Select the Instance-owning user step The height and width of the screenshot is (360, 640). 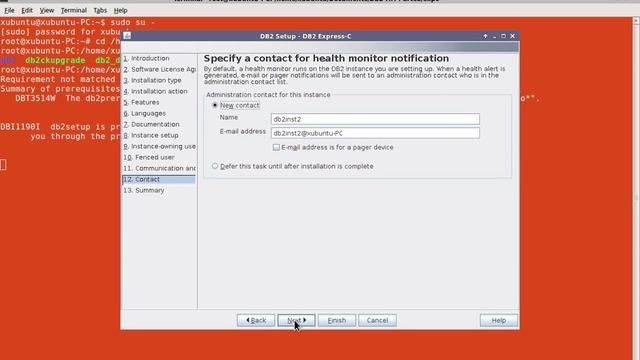coord(159,146)
